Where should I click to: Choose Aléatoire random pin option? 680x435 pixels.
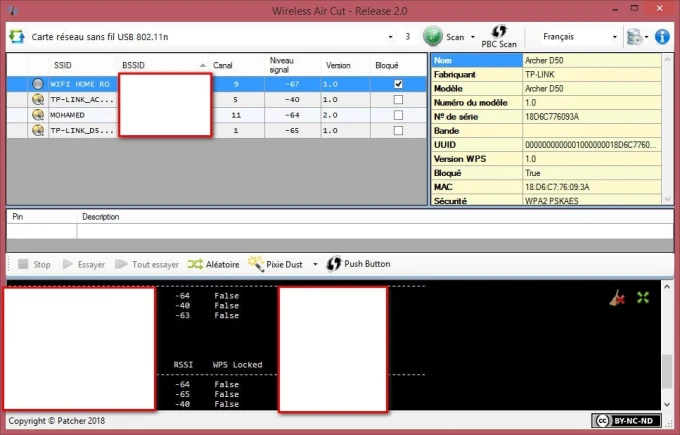click(x=212, y=264)
